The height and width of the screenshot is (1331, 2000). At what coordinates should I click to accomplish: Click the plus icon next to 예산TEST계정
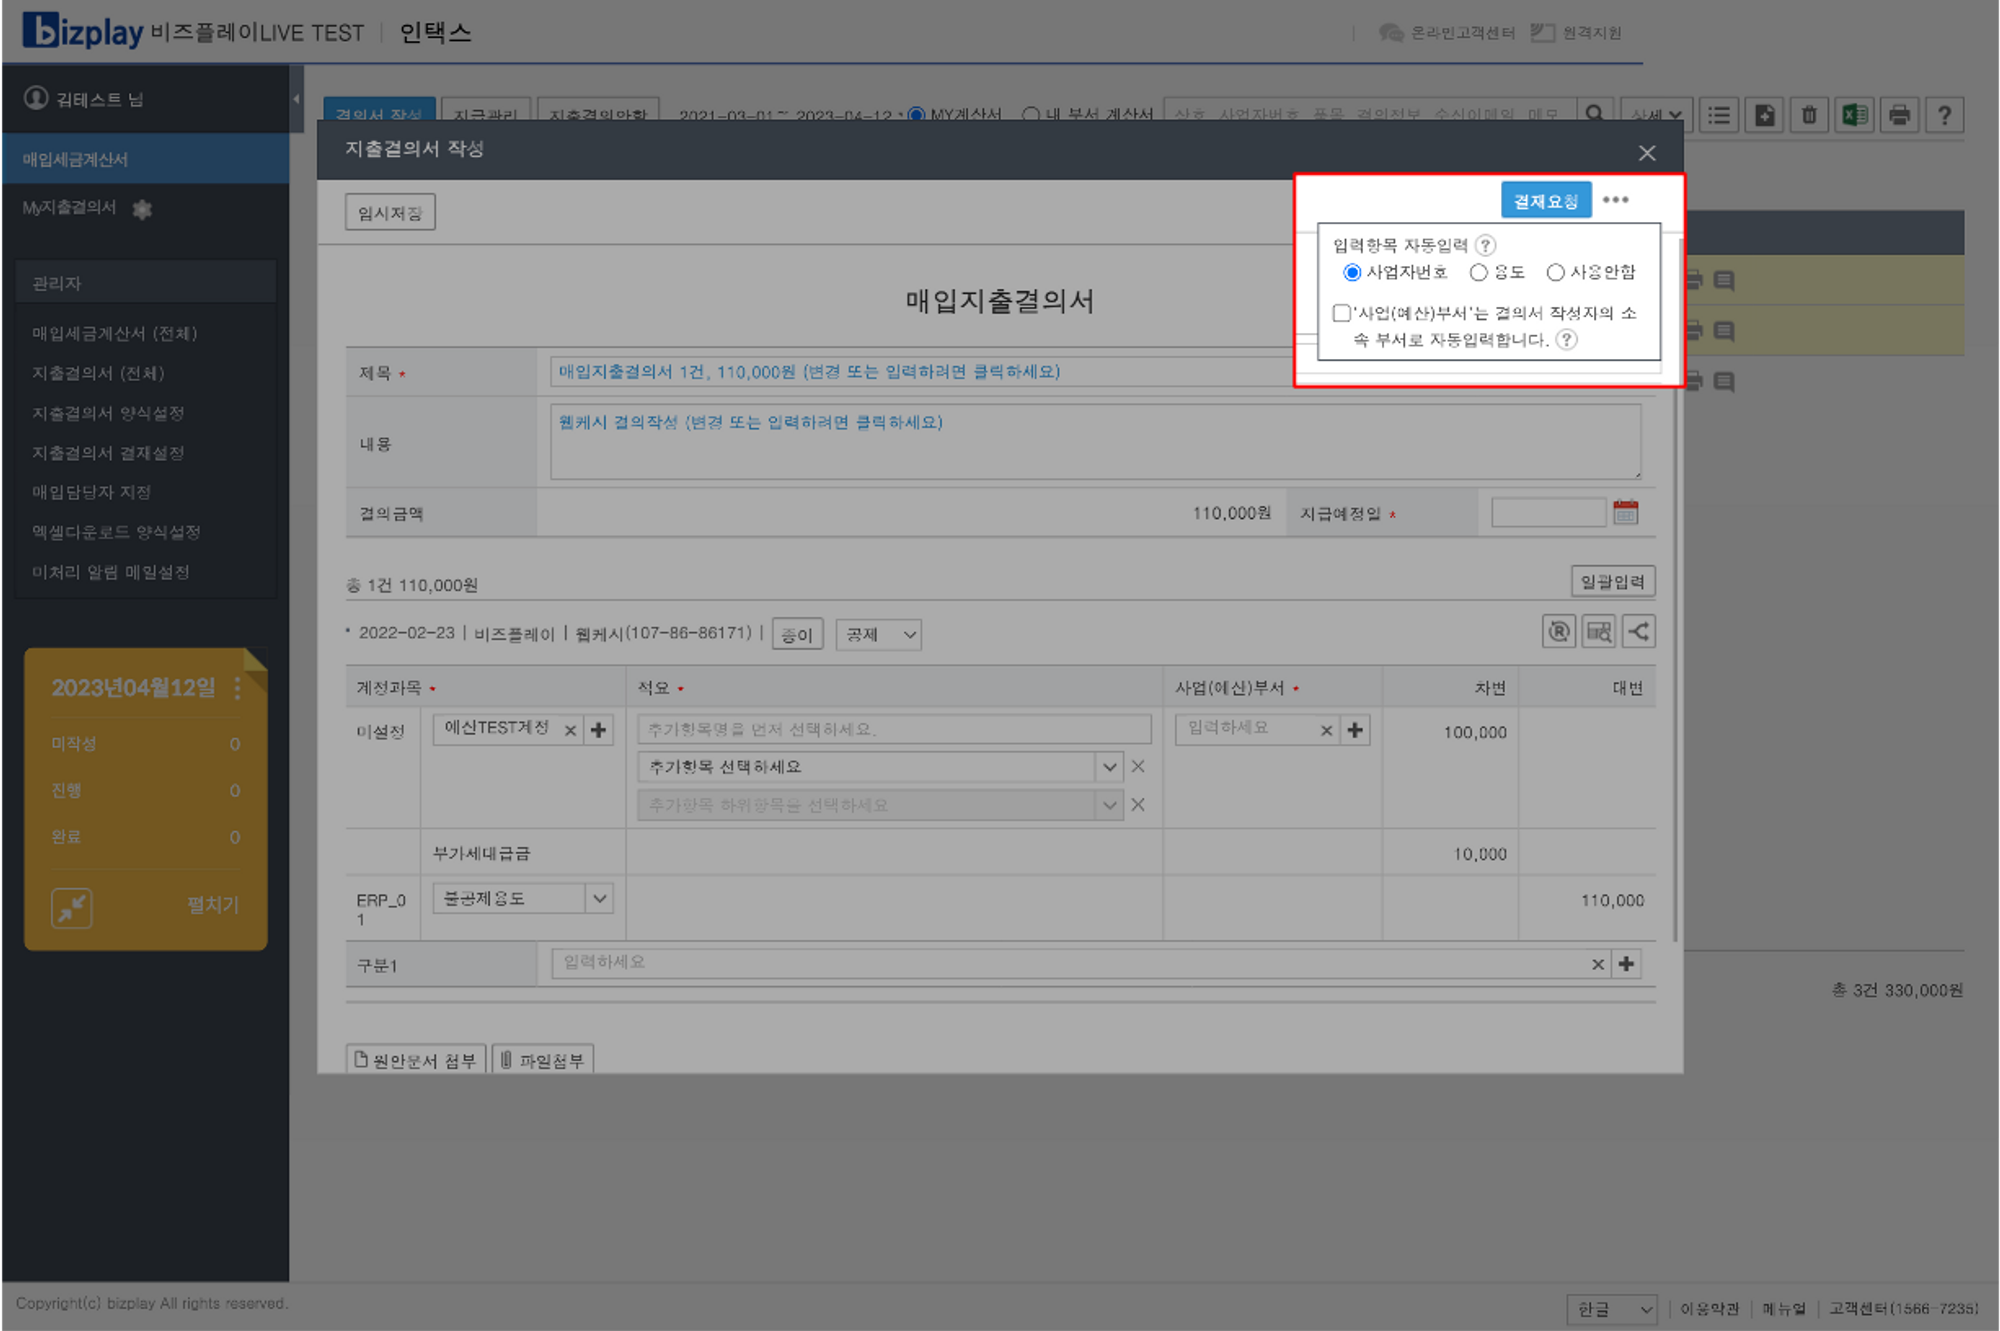598,730
